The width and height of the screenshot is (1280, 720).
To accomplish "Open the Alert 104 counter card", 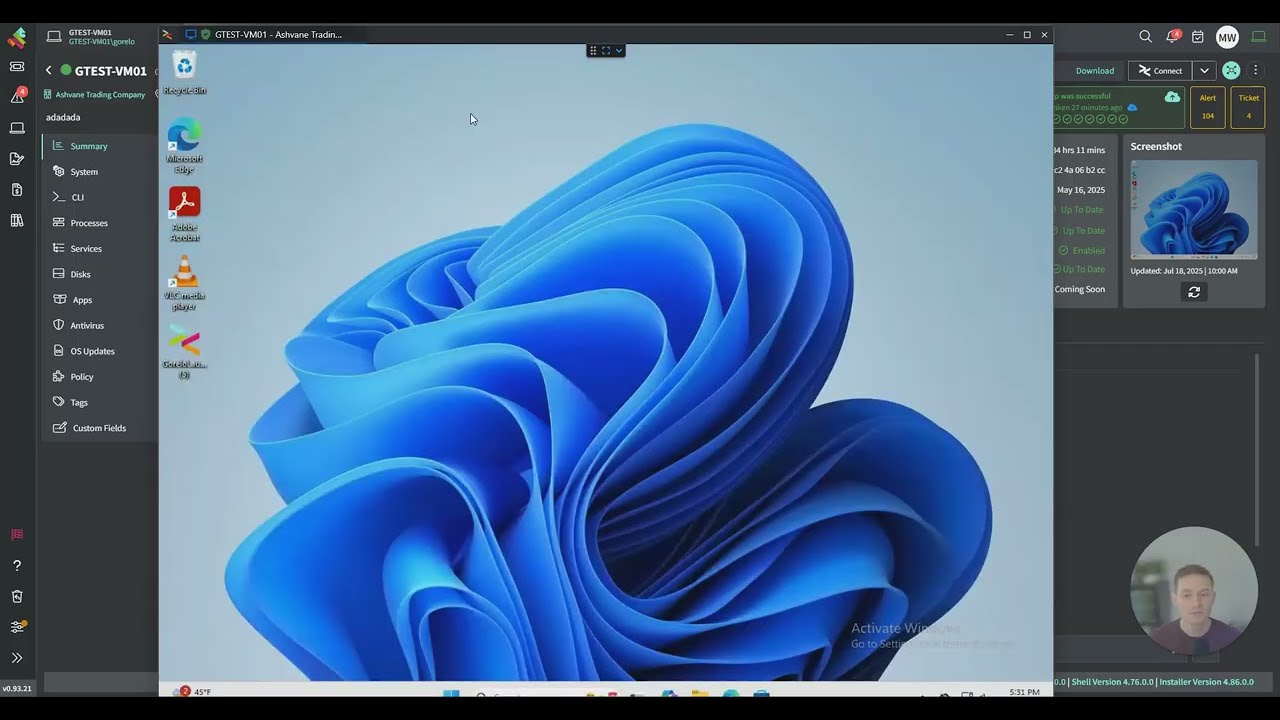I will tap(1208, 107).
